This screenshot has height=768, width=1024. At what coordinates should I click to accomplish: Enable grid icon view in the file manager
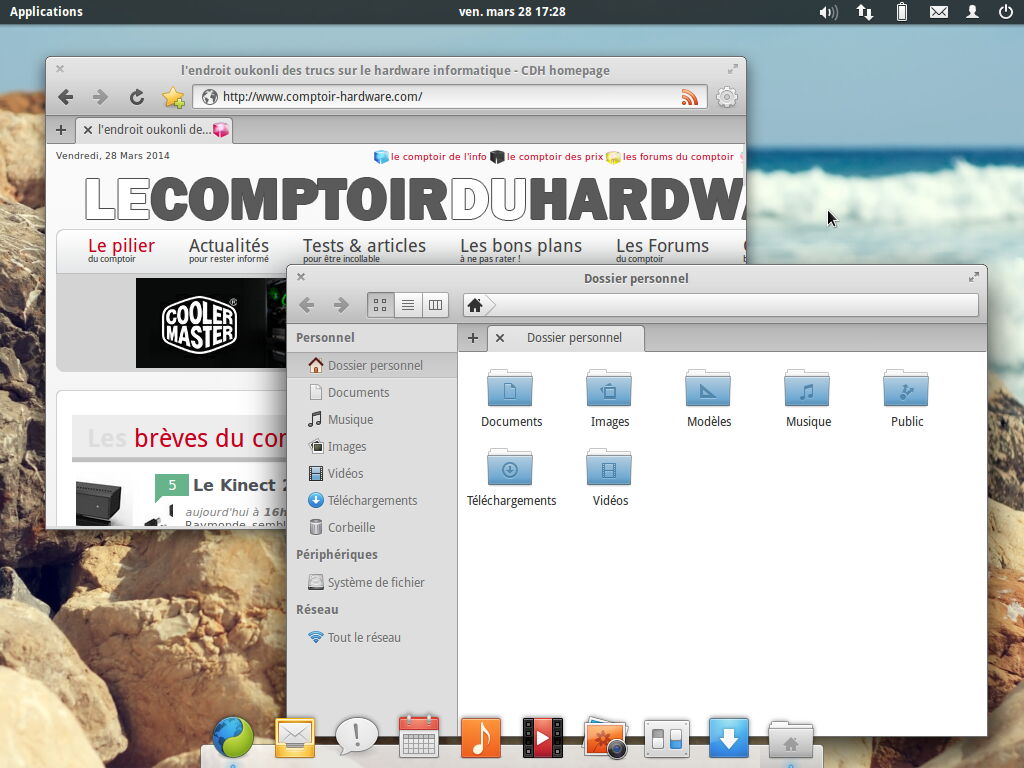pos(379,305)
